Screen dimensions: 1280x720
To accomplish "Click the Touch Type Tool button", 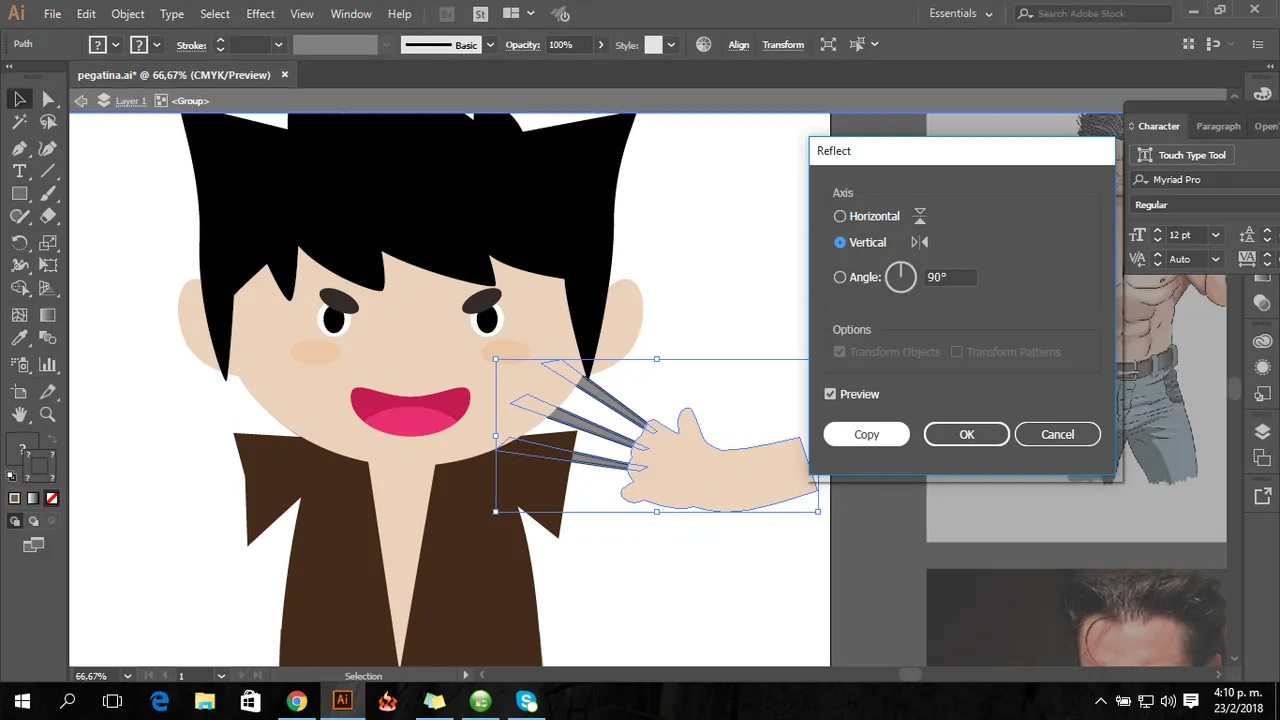I will [1182, 155].
